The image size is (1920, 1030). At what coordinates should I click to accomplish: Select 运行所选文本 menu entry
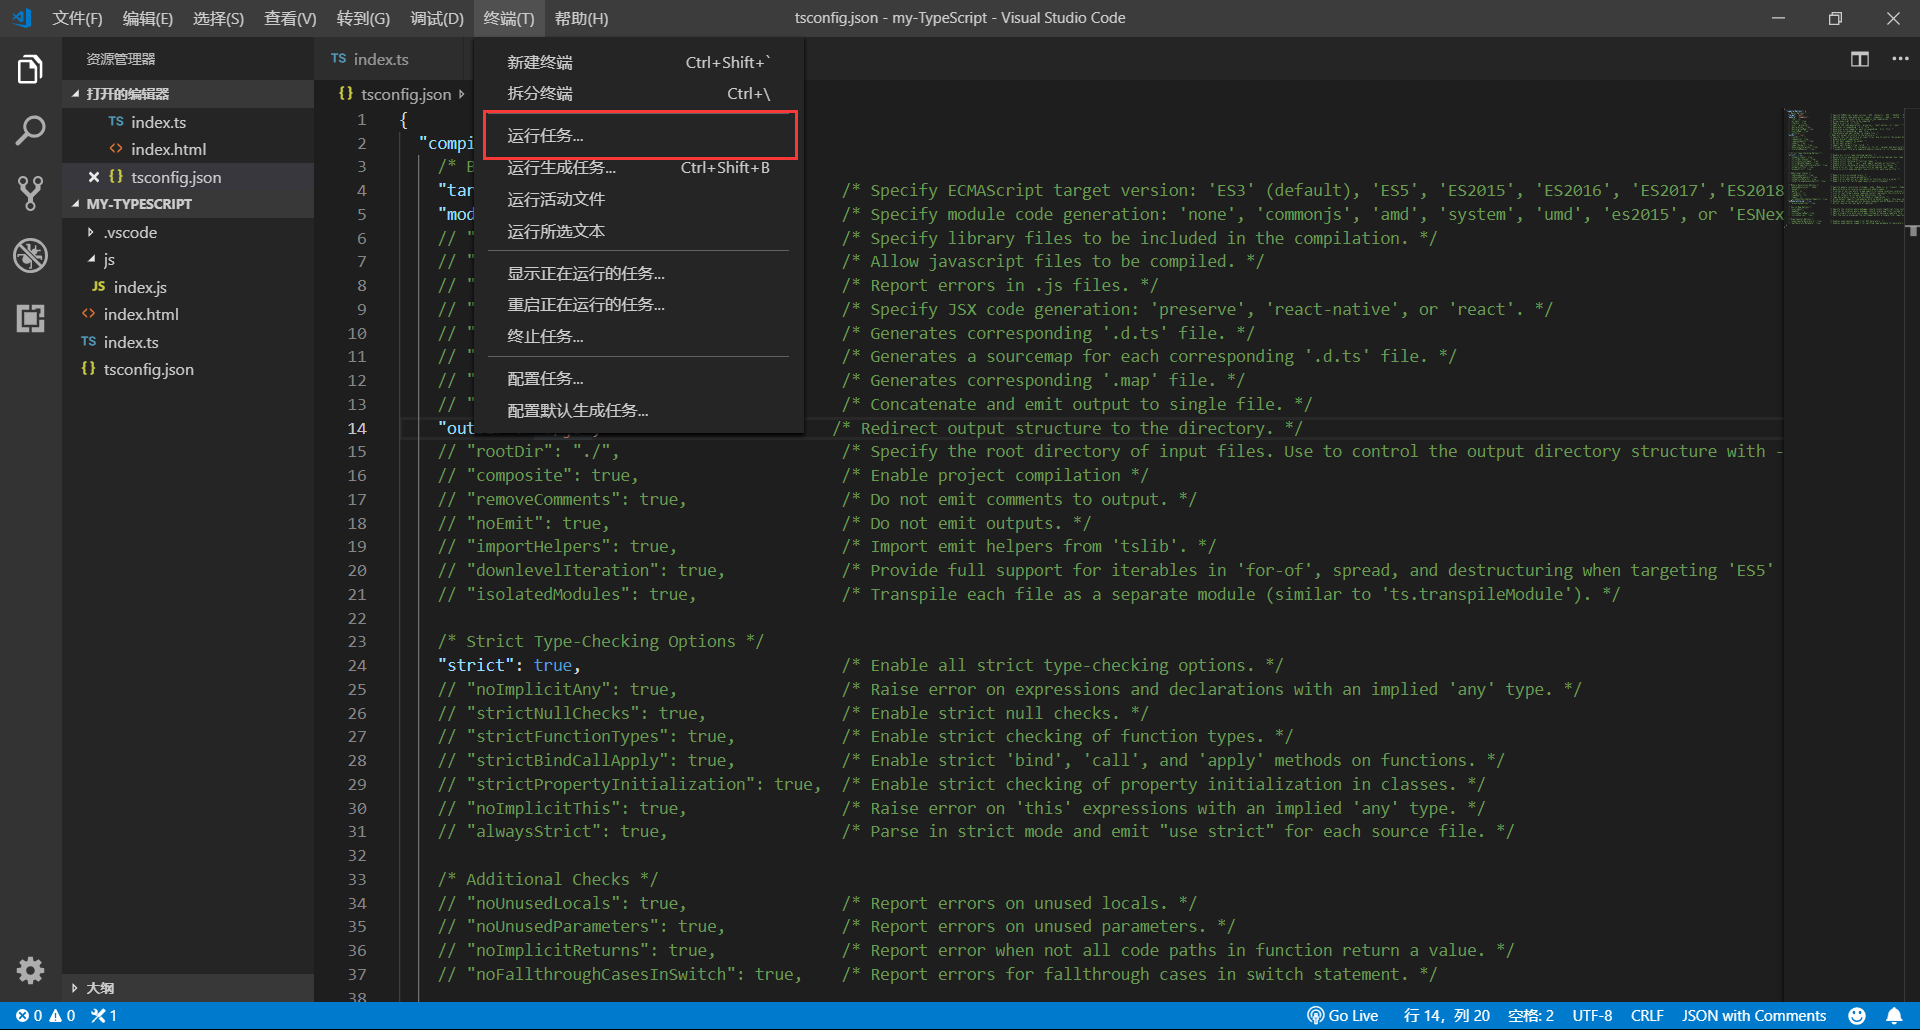(x=639, y=232)
